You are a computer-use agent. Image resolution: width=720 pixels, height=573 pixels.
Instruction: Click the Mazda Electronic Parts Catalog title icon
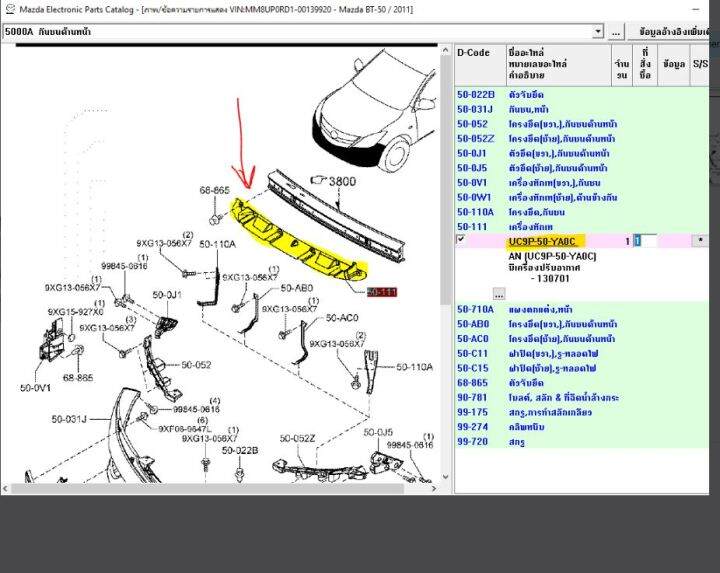coord(8,8)
